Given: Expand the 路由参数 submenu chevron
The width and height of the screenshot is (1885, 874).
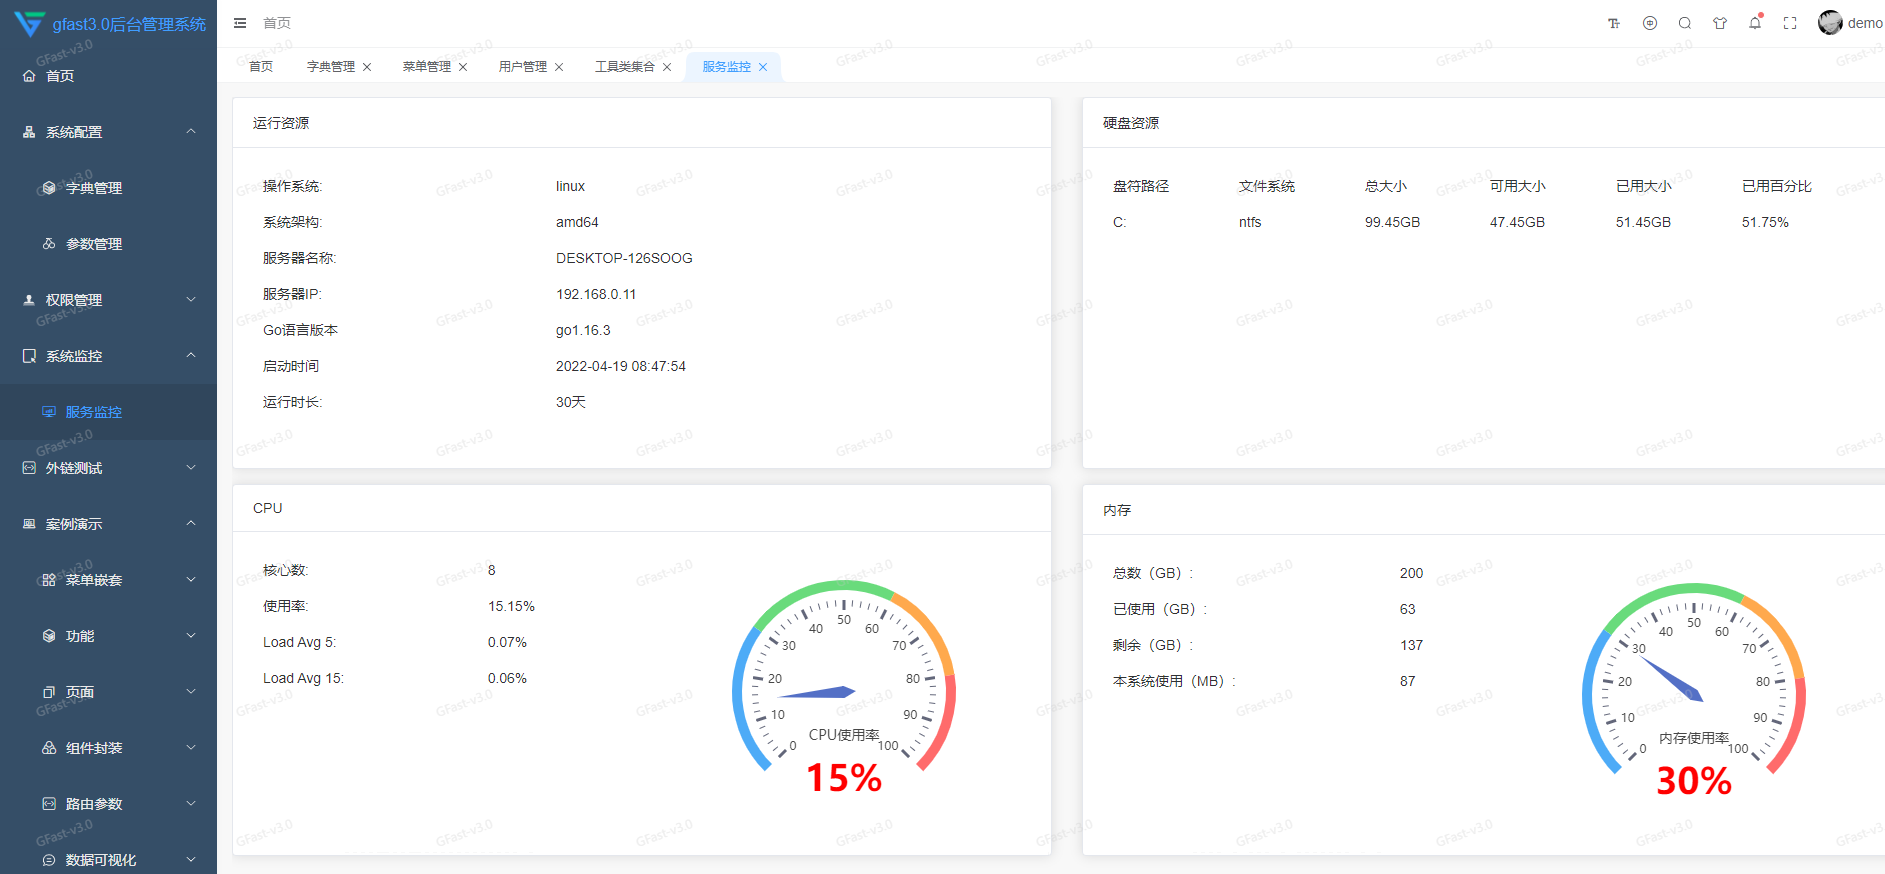Looking at the screenshot, I should pyautogui.click(x=191, y=803).
